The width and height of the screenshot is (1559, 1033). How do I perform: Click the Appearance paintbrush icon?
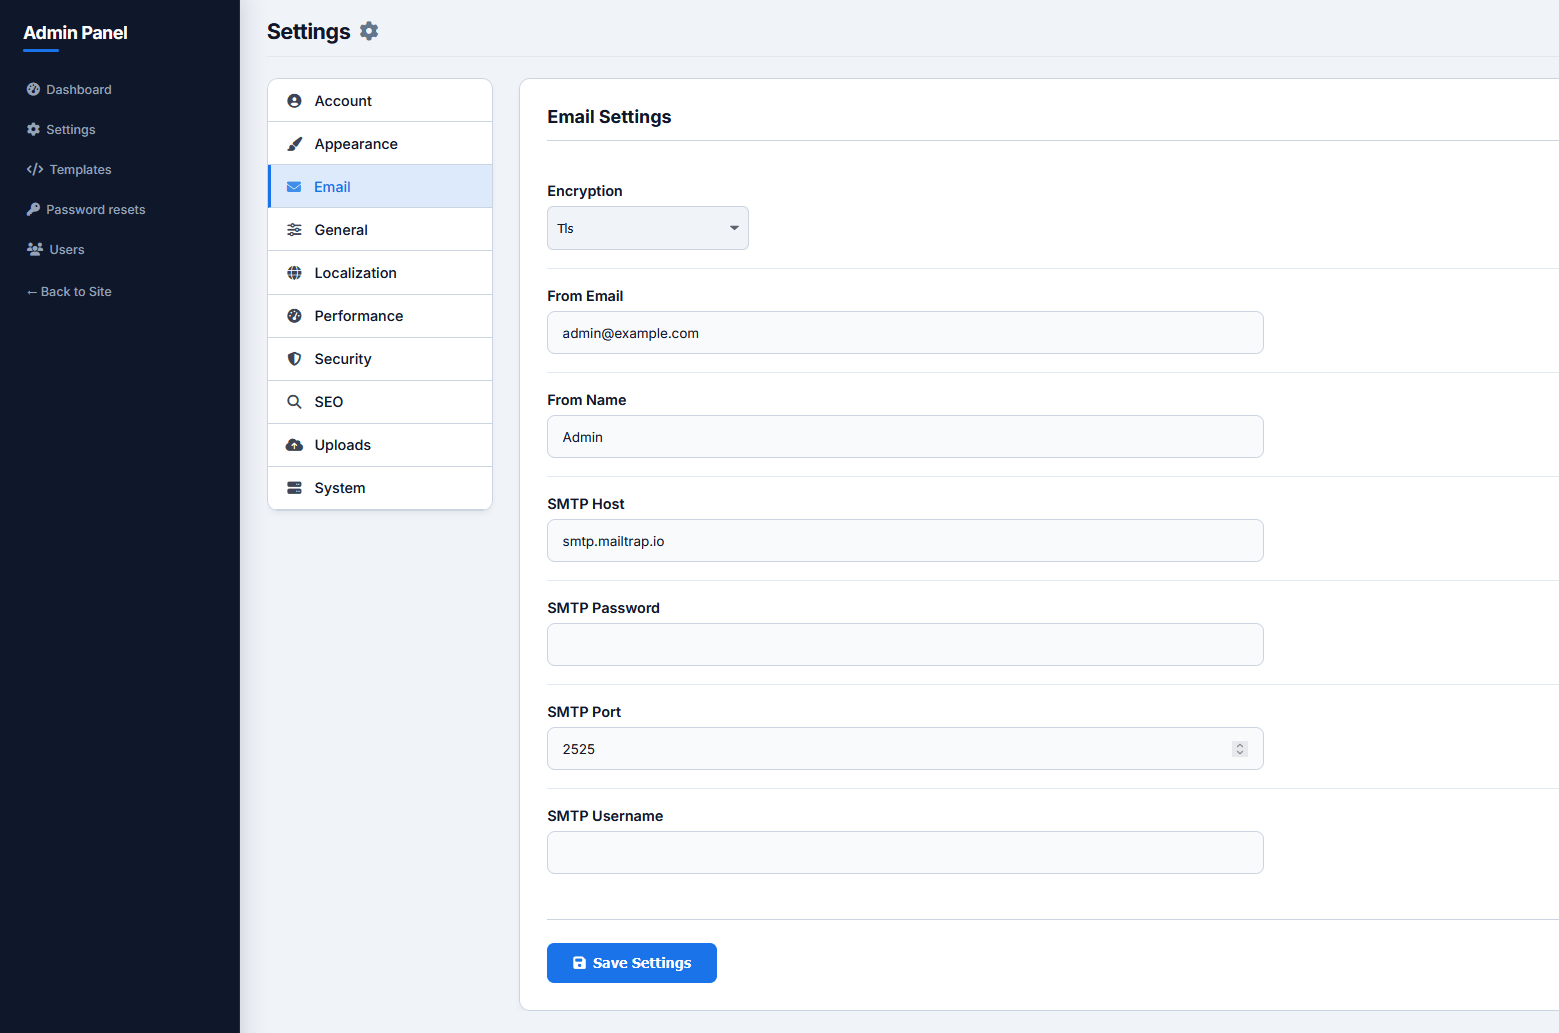(x=294, y=144)
